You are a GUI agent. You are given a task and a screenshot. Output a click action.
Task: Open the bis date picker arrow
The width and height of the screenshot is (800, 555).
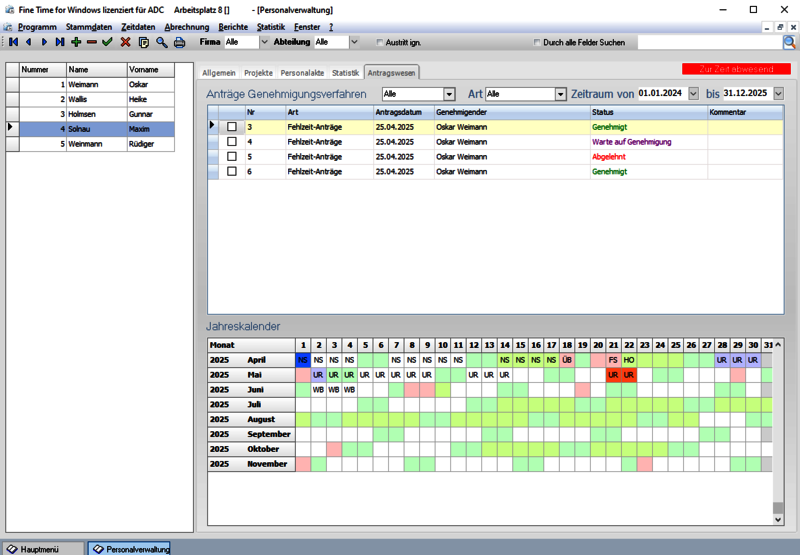click(x=779, y=93)
